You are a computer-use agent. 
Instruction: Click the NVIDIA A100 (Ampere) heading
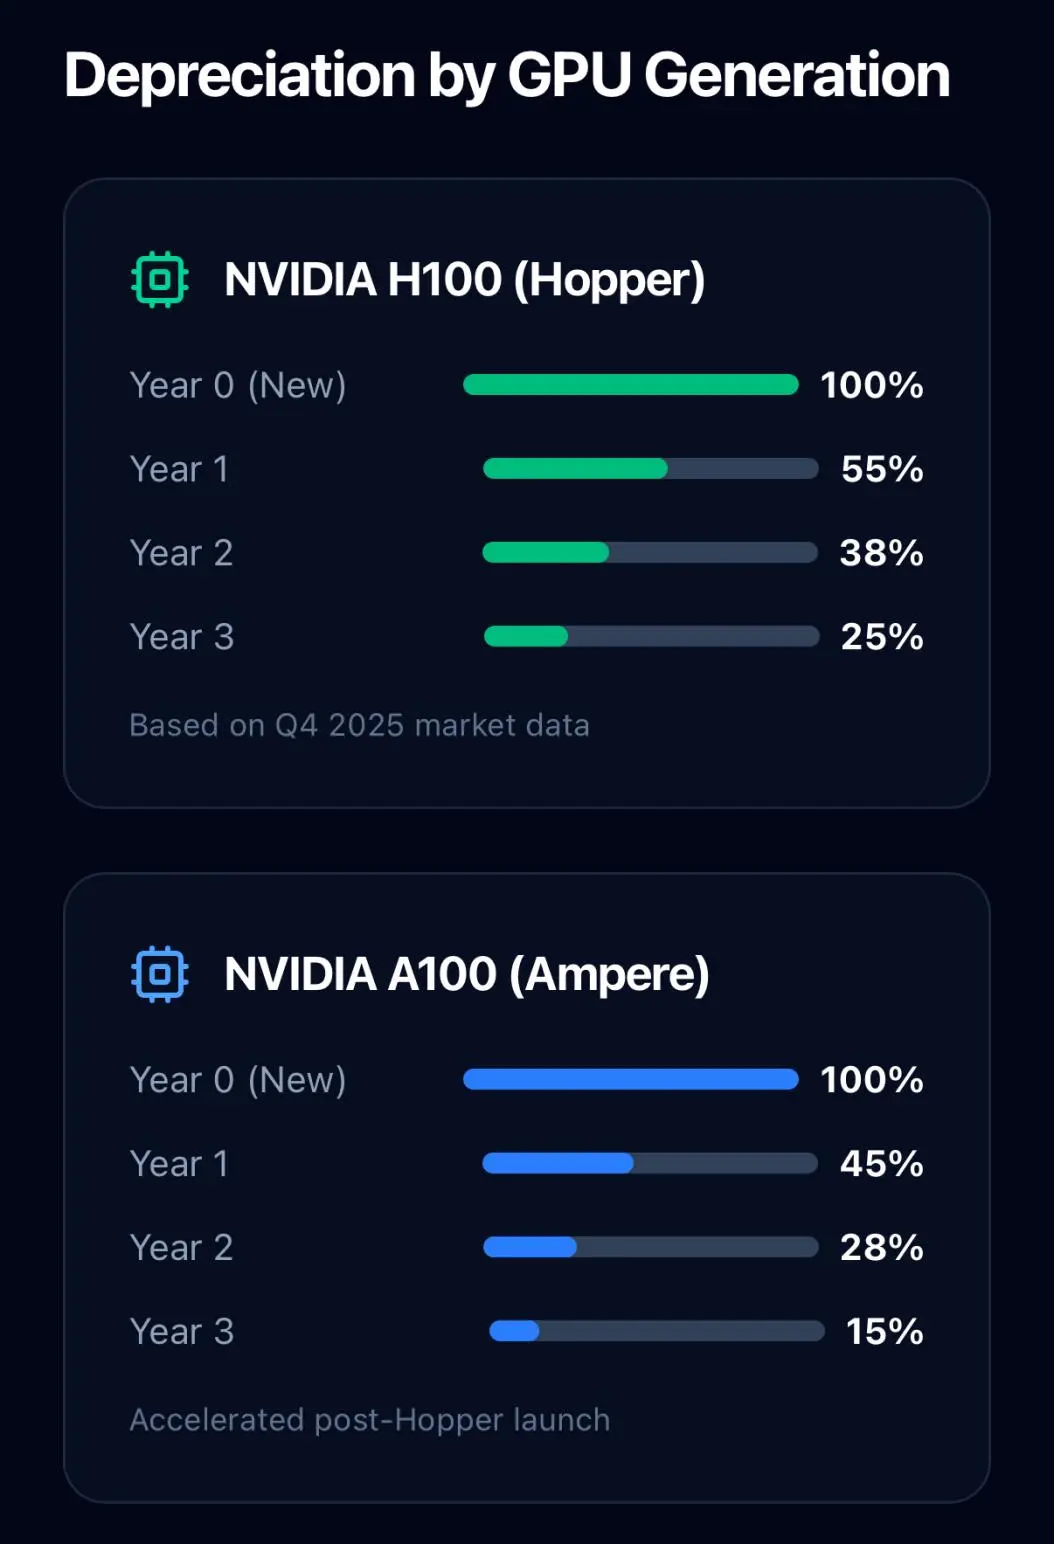(467, 975)
